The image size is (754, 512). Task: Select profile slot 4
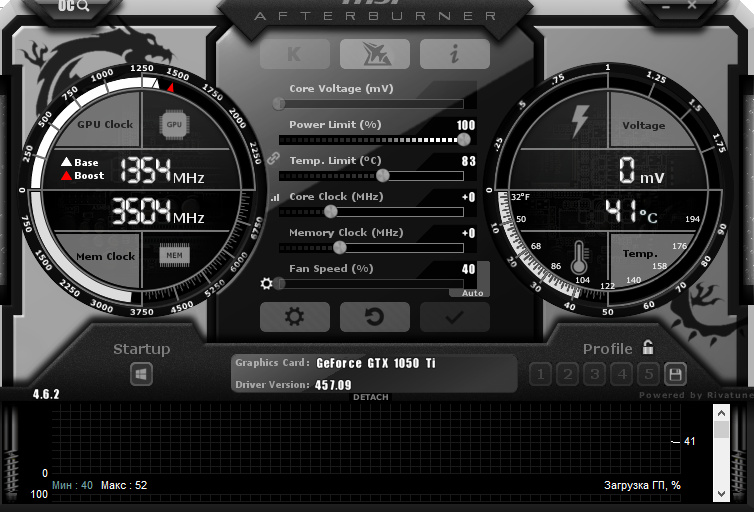click(622, 374)
